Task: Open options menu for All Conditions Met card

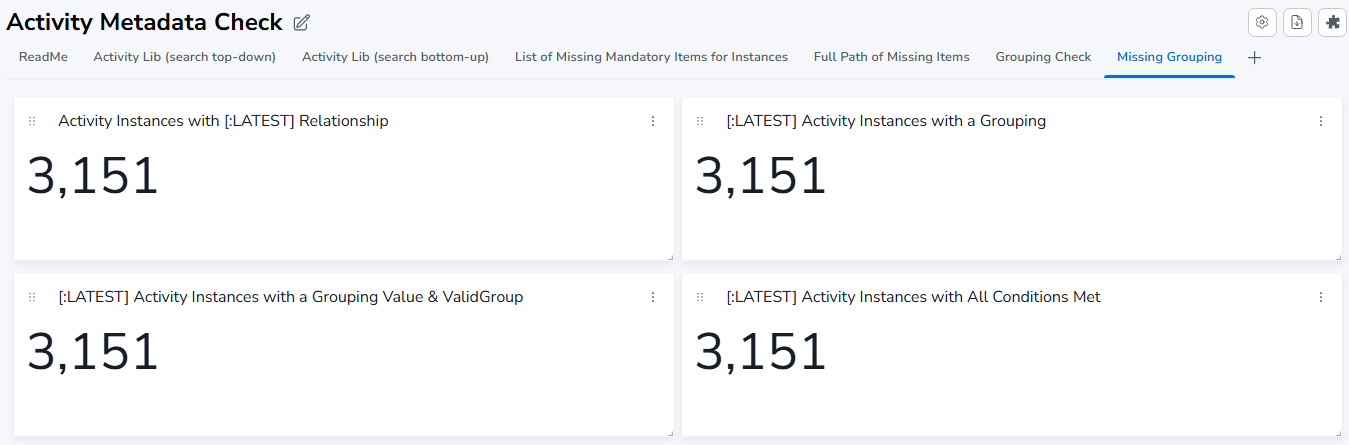Action: point(1321,297)
